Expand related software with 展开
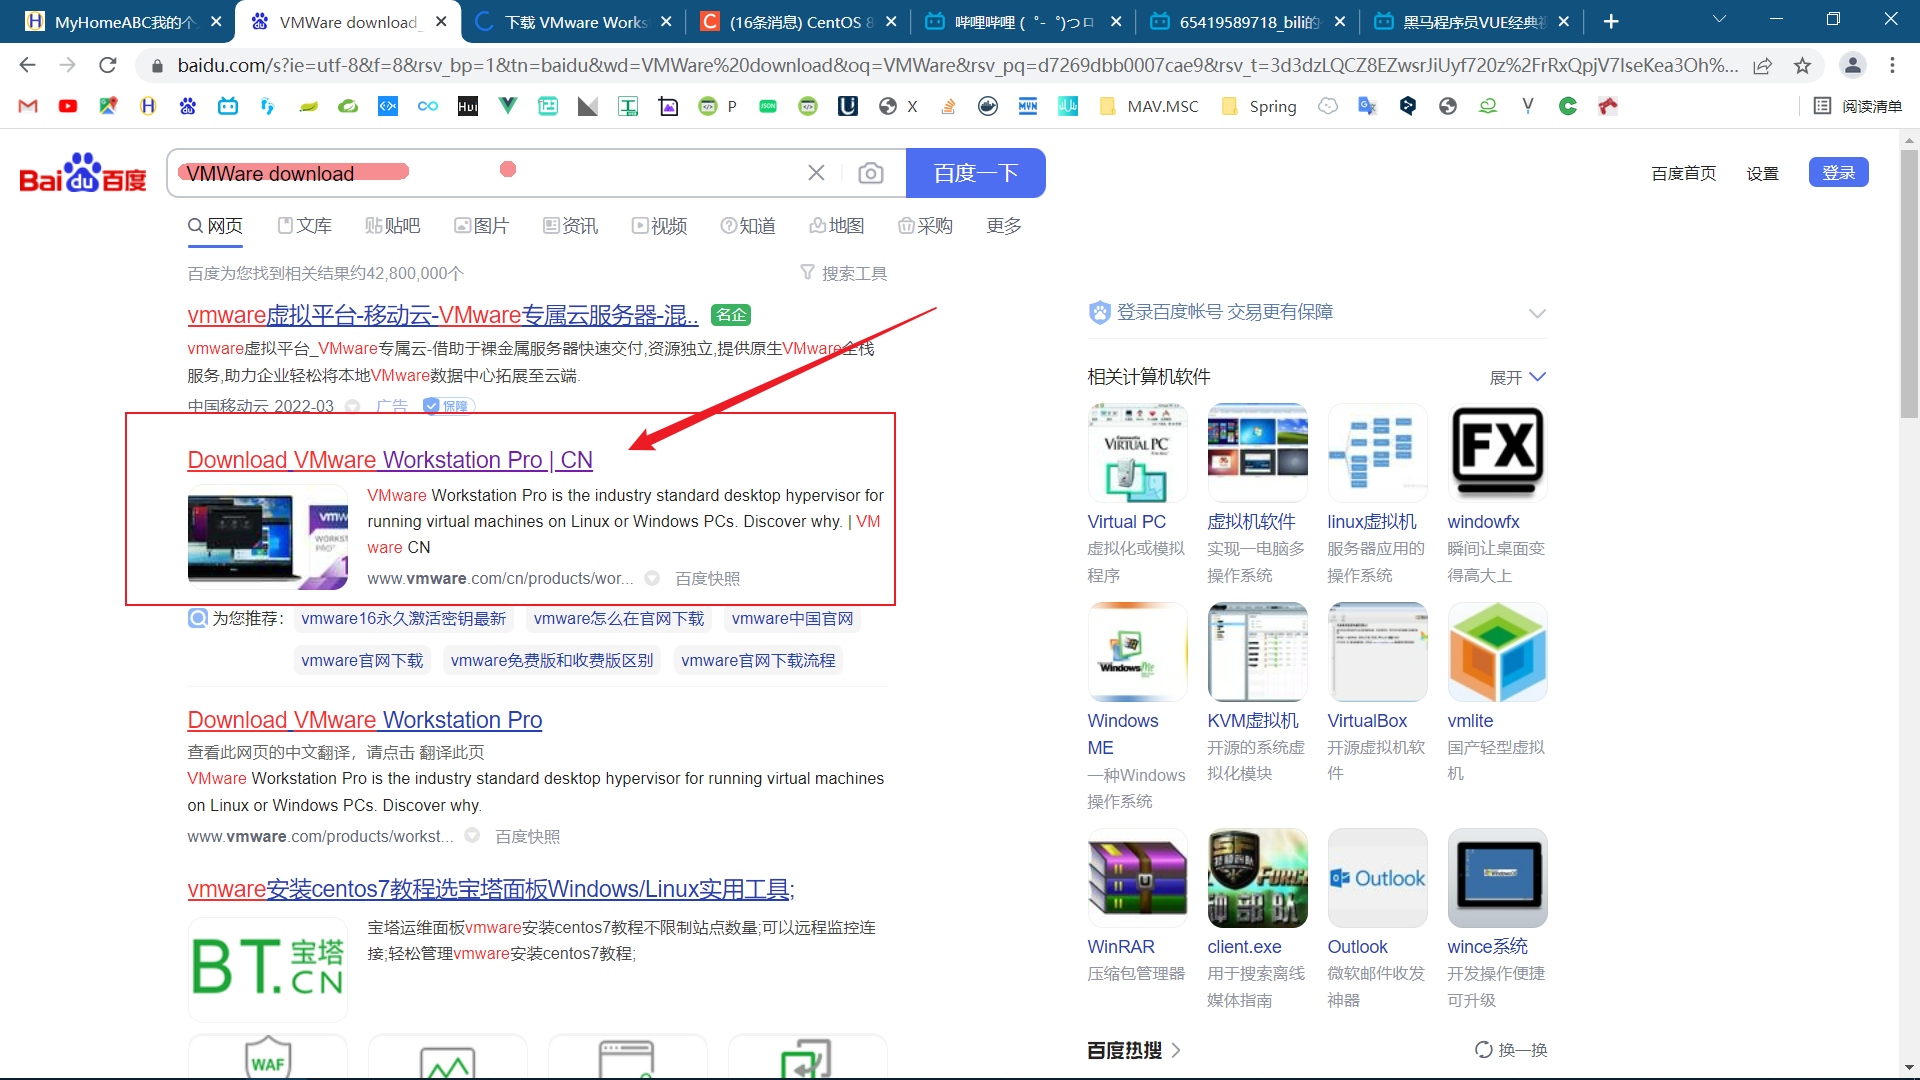 (x=1517, y=377)
